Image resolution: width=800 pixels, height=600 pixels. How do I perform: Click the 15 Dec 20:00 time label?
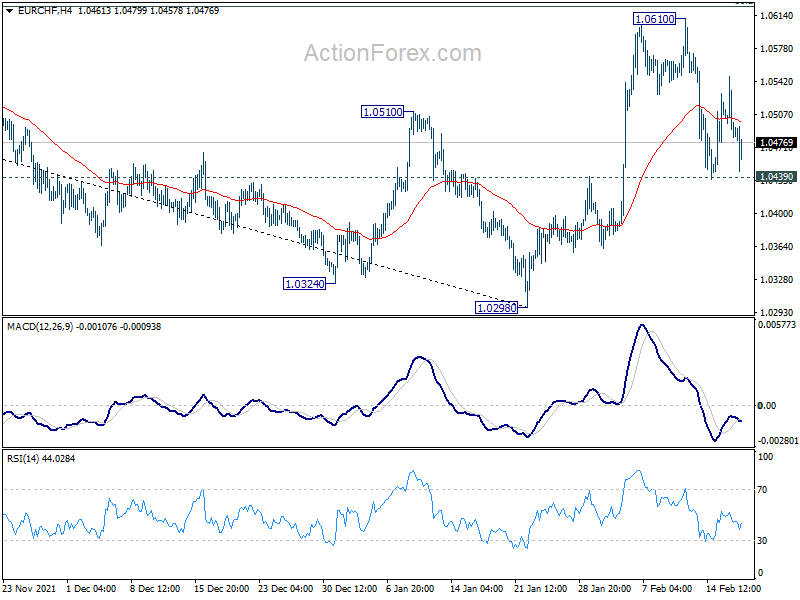pos(221,588)
